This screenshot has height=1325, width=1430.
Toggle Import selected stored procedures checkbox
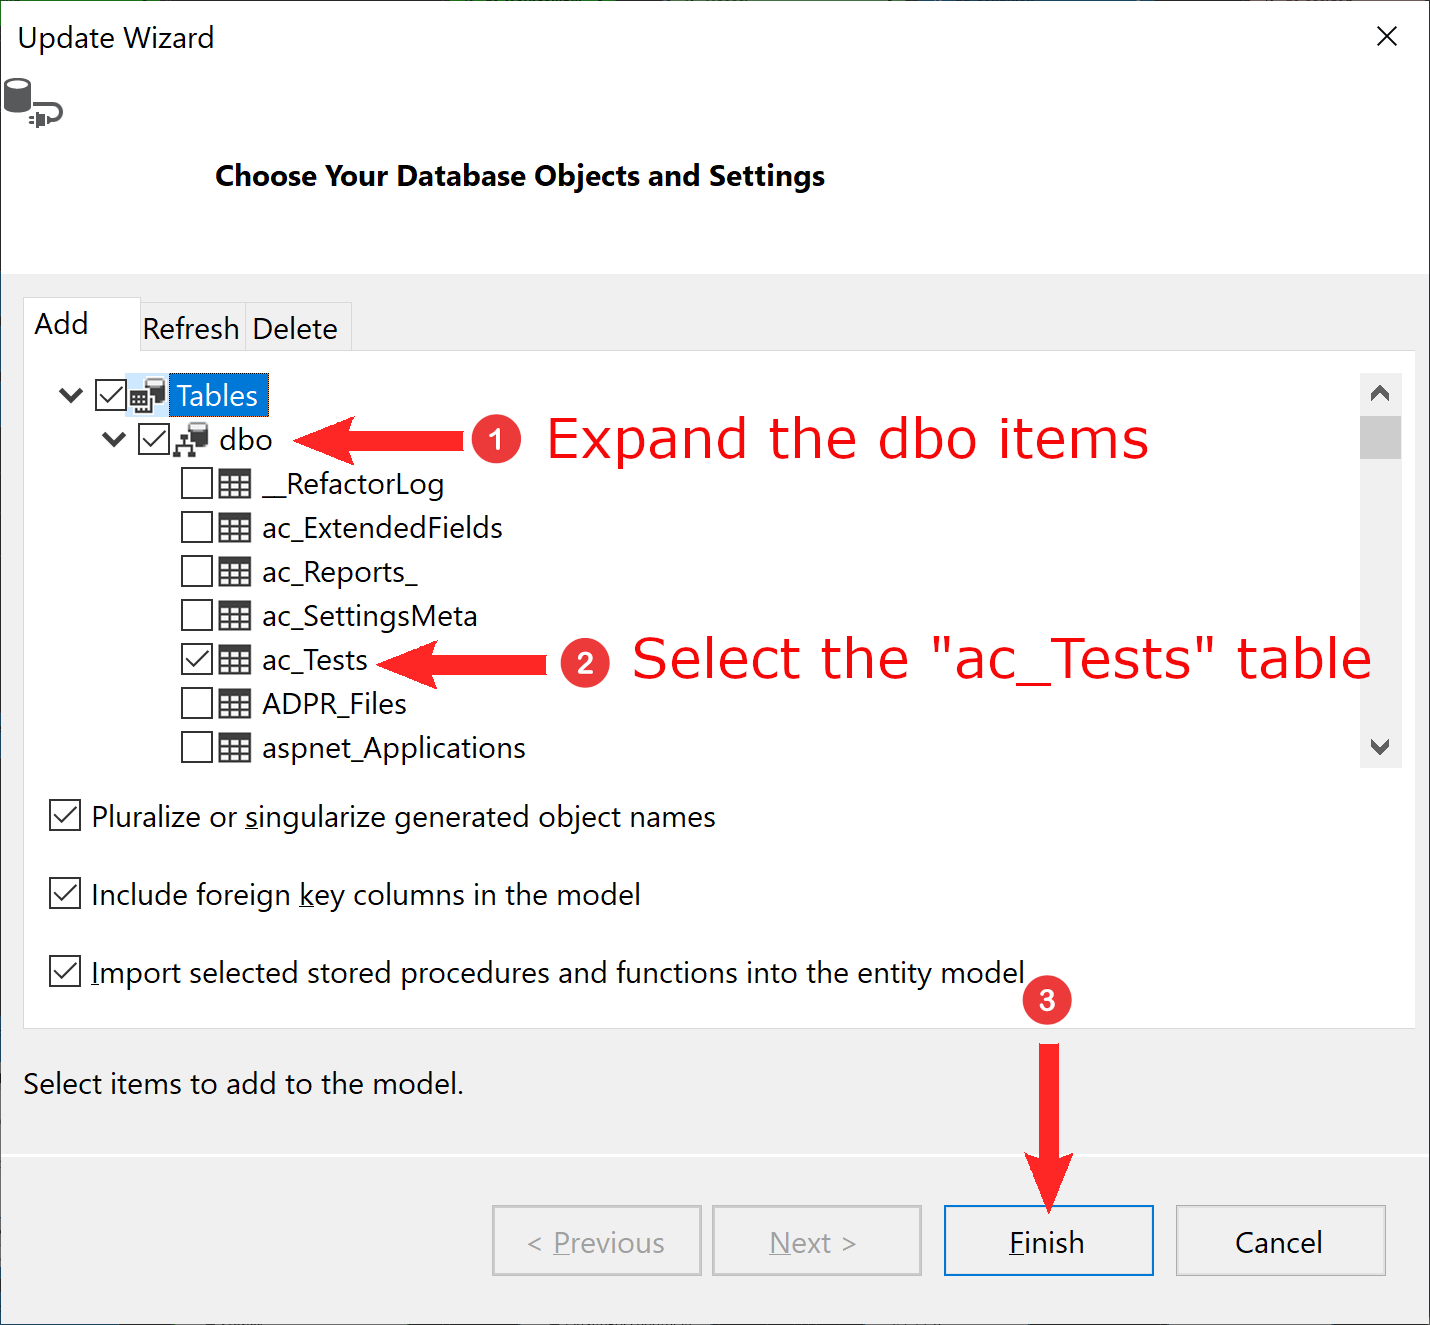(65, 970)
